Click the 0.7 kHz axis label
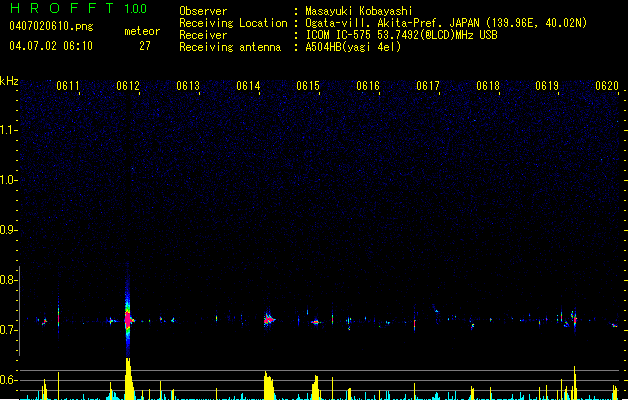629x400 pixels. (8, 330)
